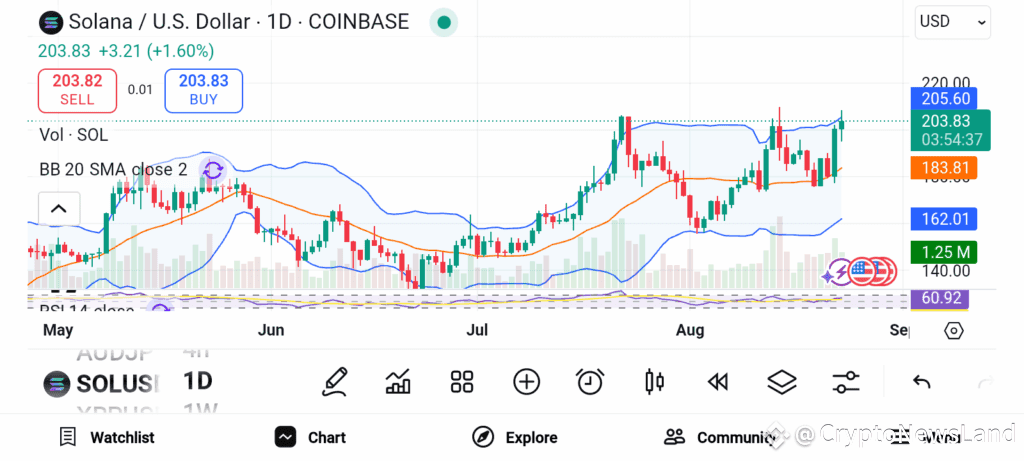The height and width of the screenshot is (461, 1024).
Task: Open the 1D timeframe selector
Action: click(197, 381)
